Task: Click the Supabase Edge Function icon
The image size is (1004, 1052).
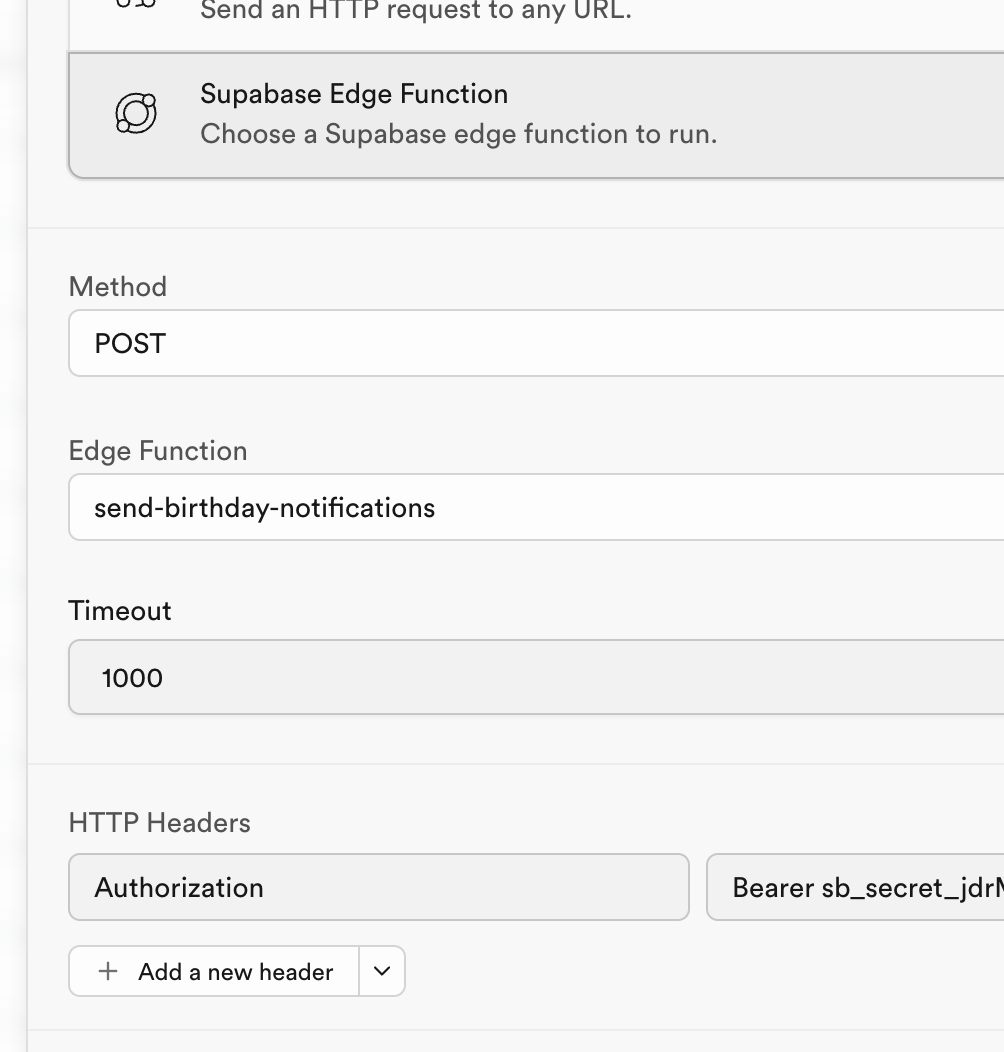Action: [136, 114]
